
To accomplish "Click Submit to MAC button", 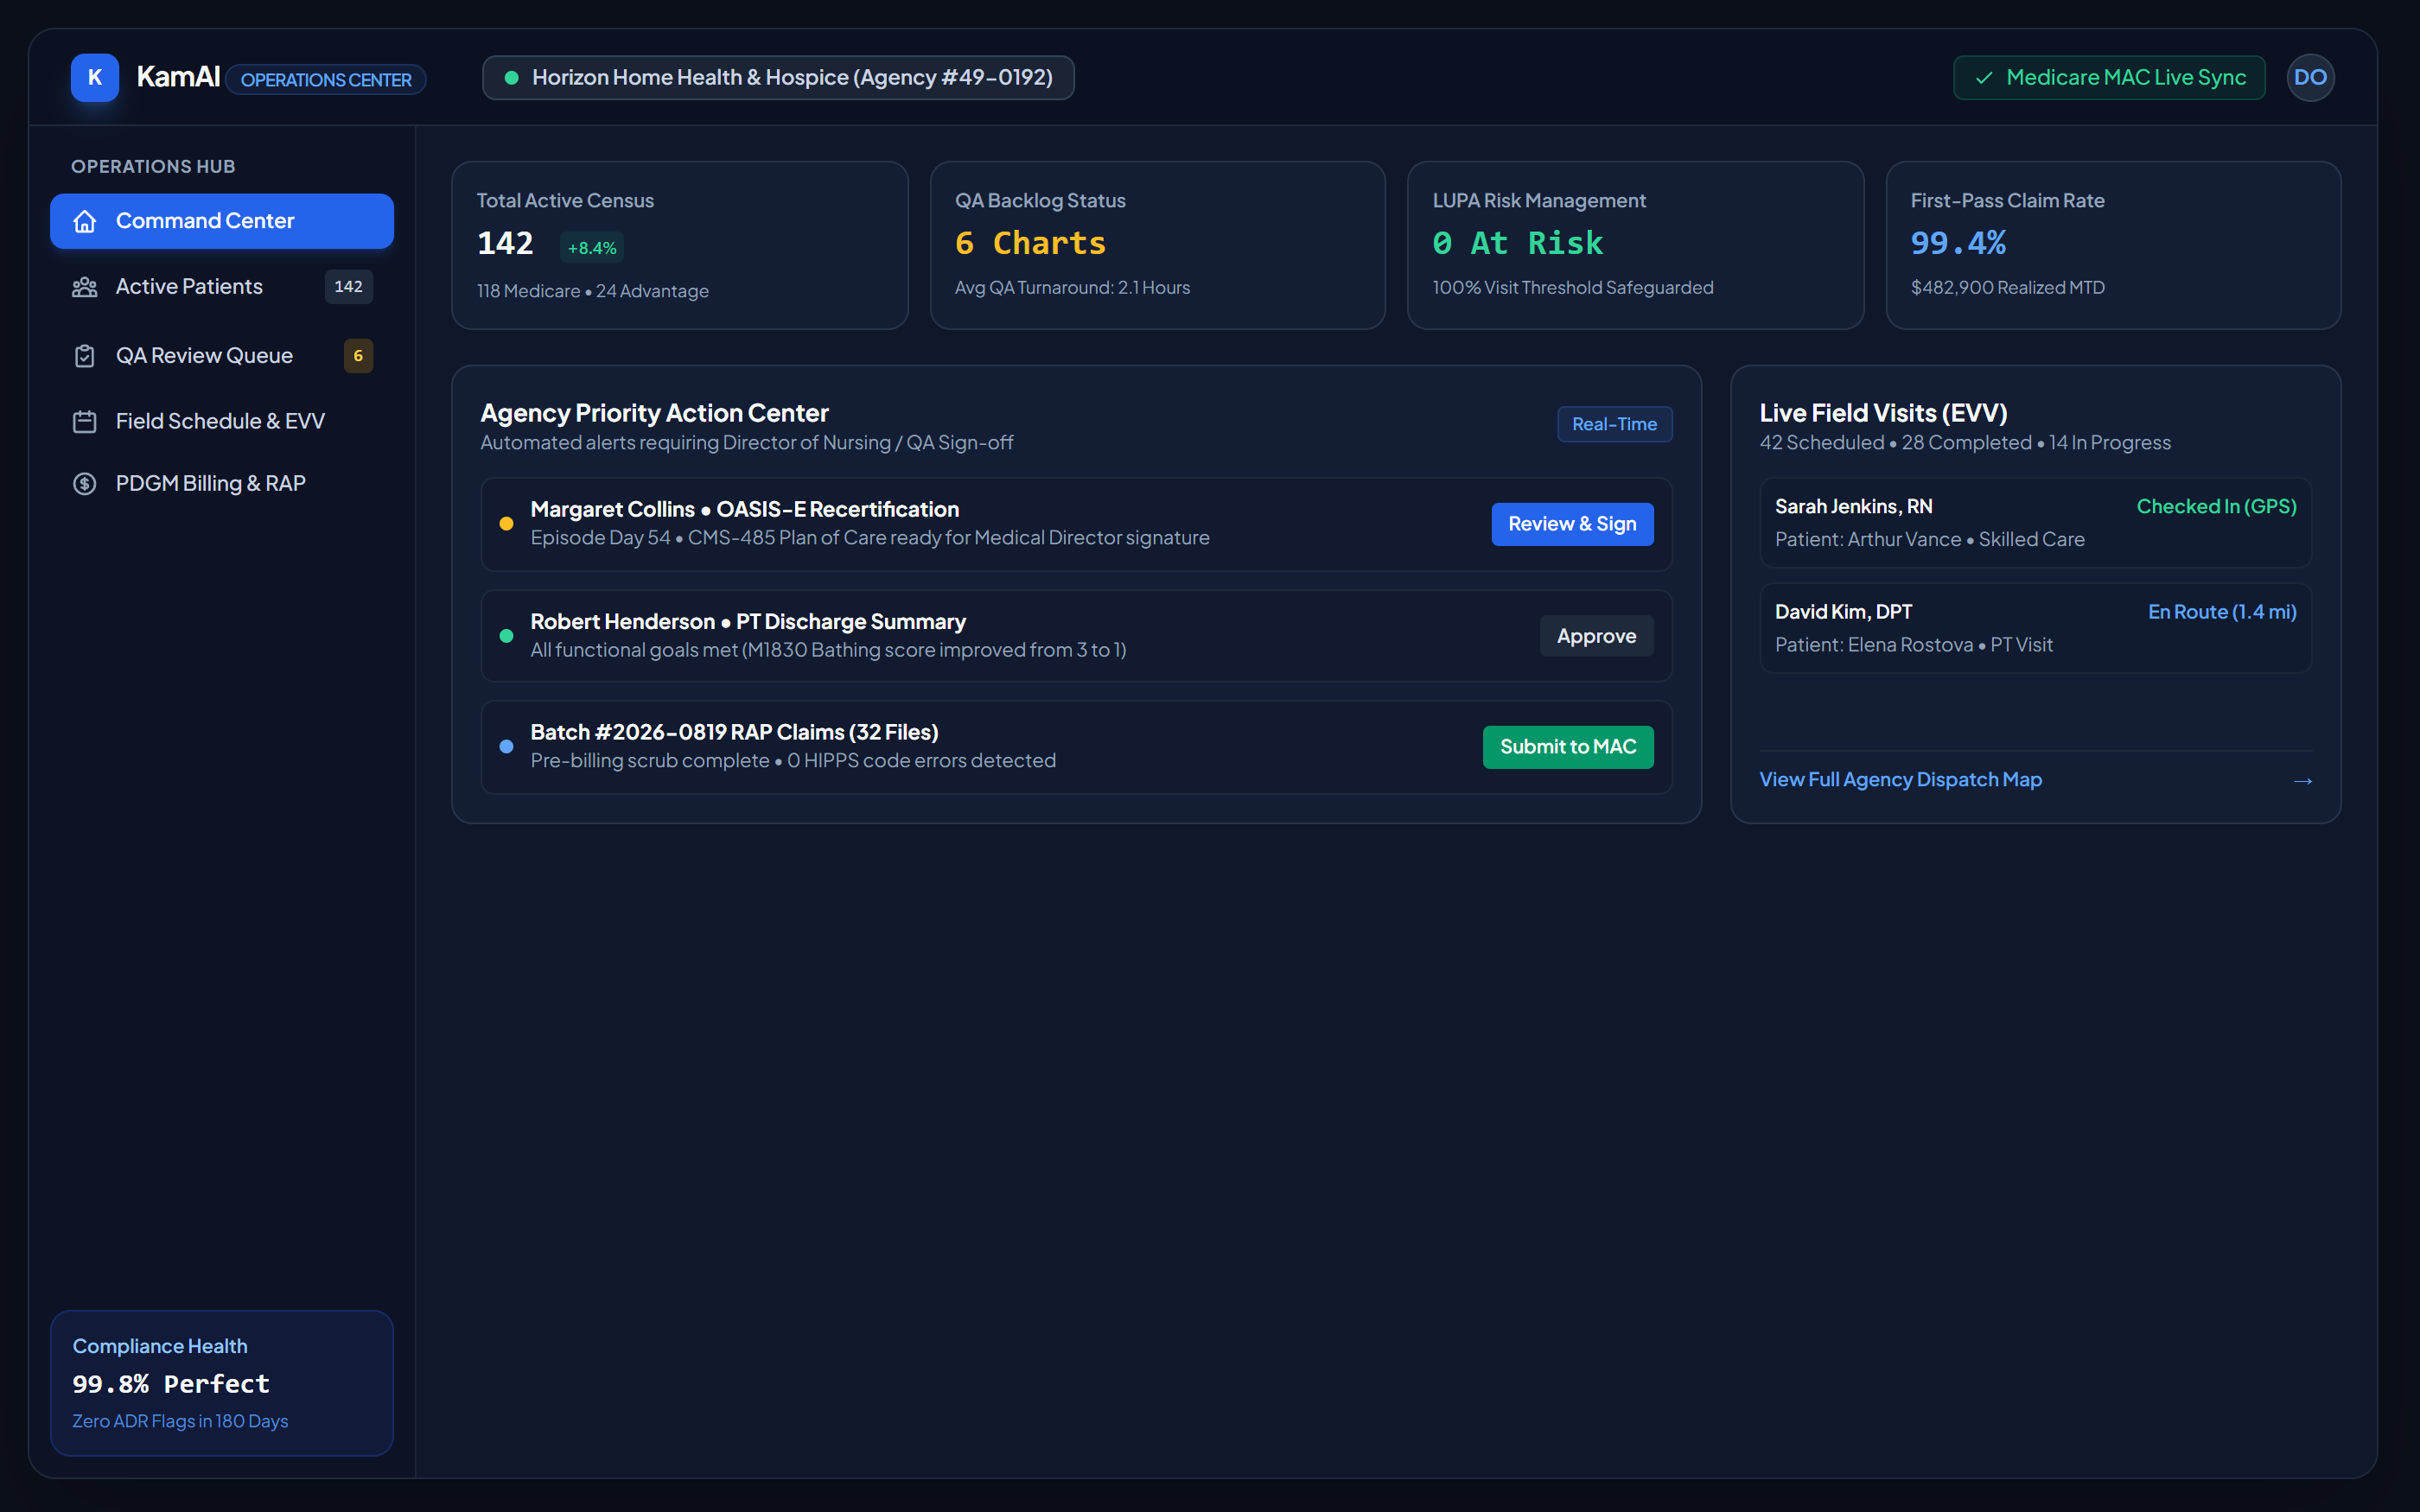I will coord(1568,747).
